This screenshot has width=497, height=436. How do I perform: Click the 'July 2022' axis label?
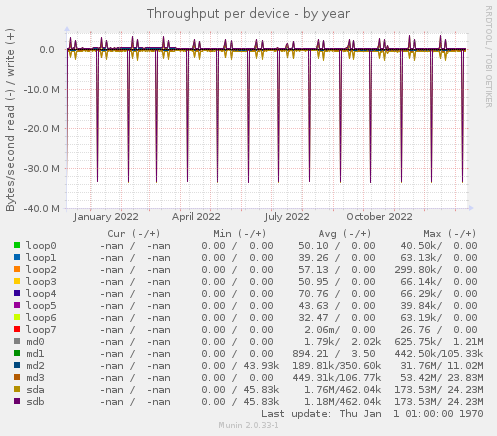click(287, 217)
